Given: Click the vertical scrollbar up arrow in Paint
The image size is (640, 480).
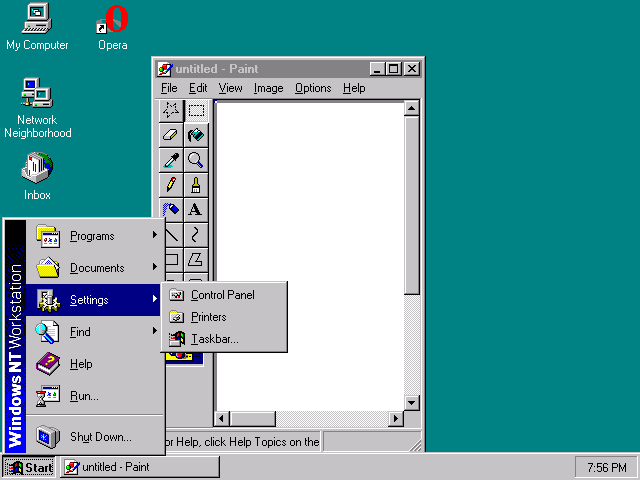Looking at the screenshot, I should coord(411,109).
